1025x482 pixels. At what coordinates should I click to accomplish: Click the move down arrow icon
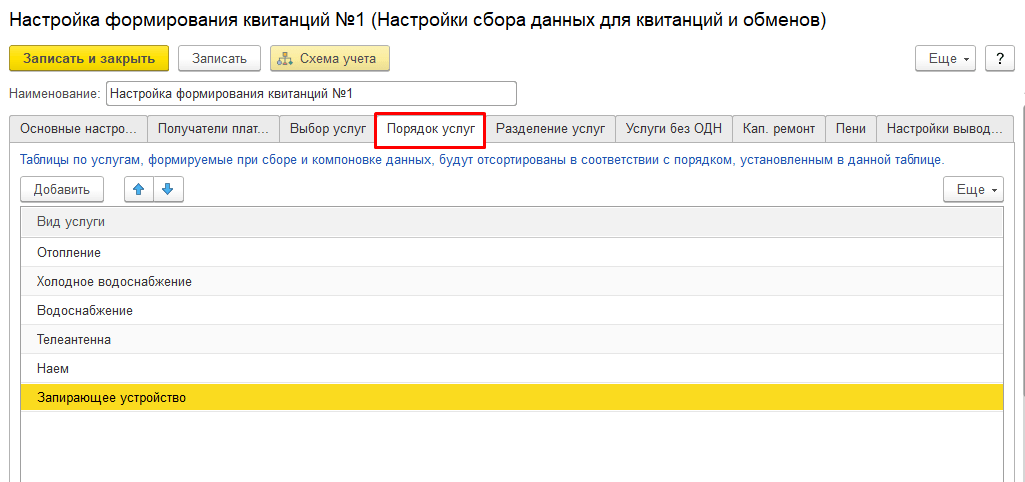pyautogui.click(x=167, y=189)
